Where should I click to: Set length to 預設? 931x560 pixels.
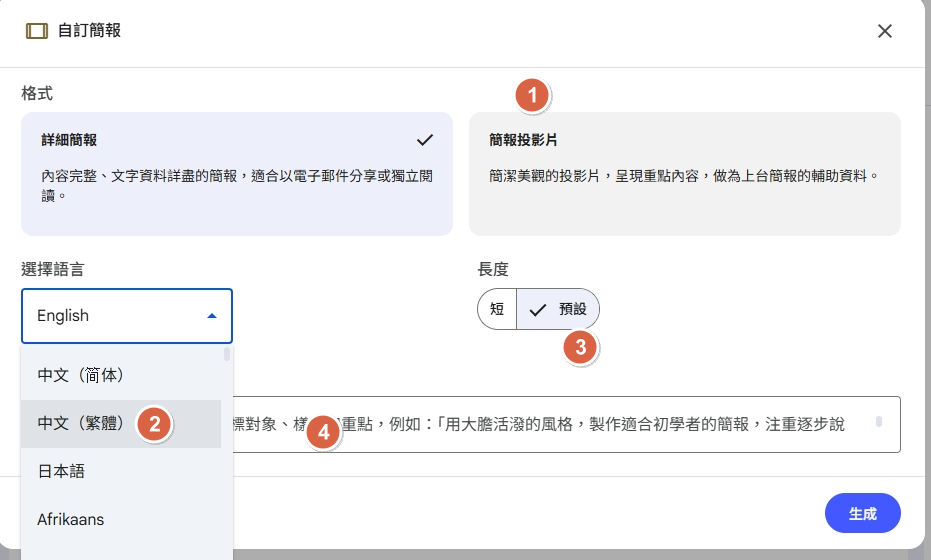[559, 310]
